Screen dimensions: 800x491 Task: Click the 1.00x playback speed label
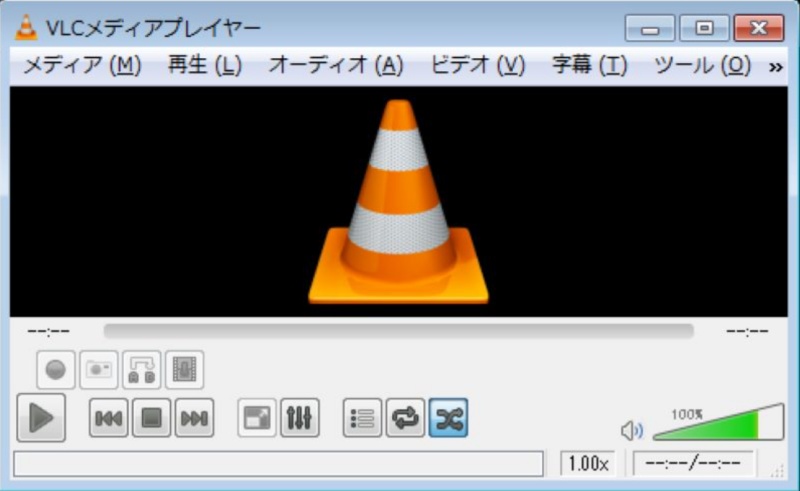pos(588,463)
